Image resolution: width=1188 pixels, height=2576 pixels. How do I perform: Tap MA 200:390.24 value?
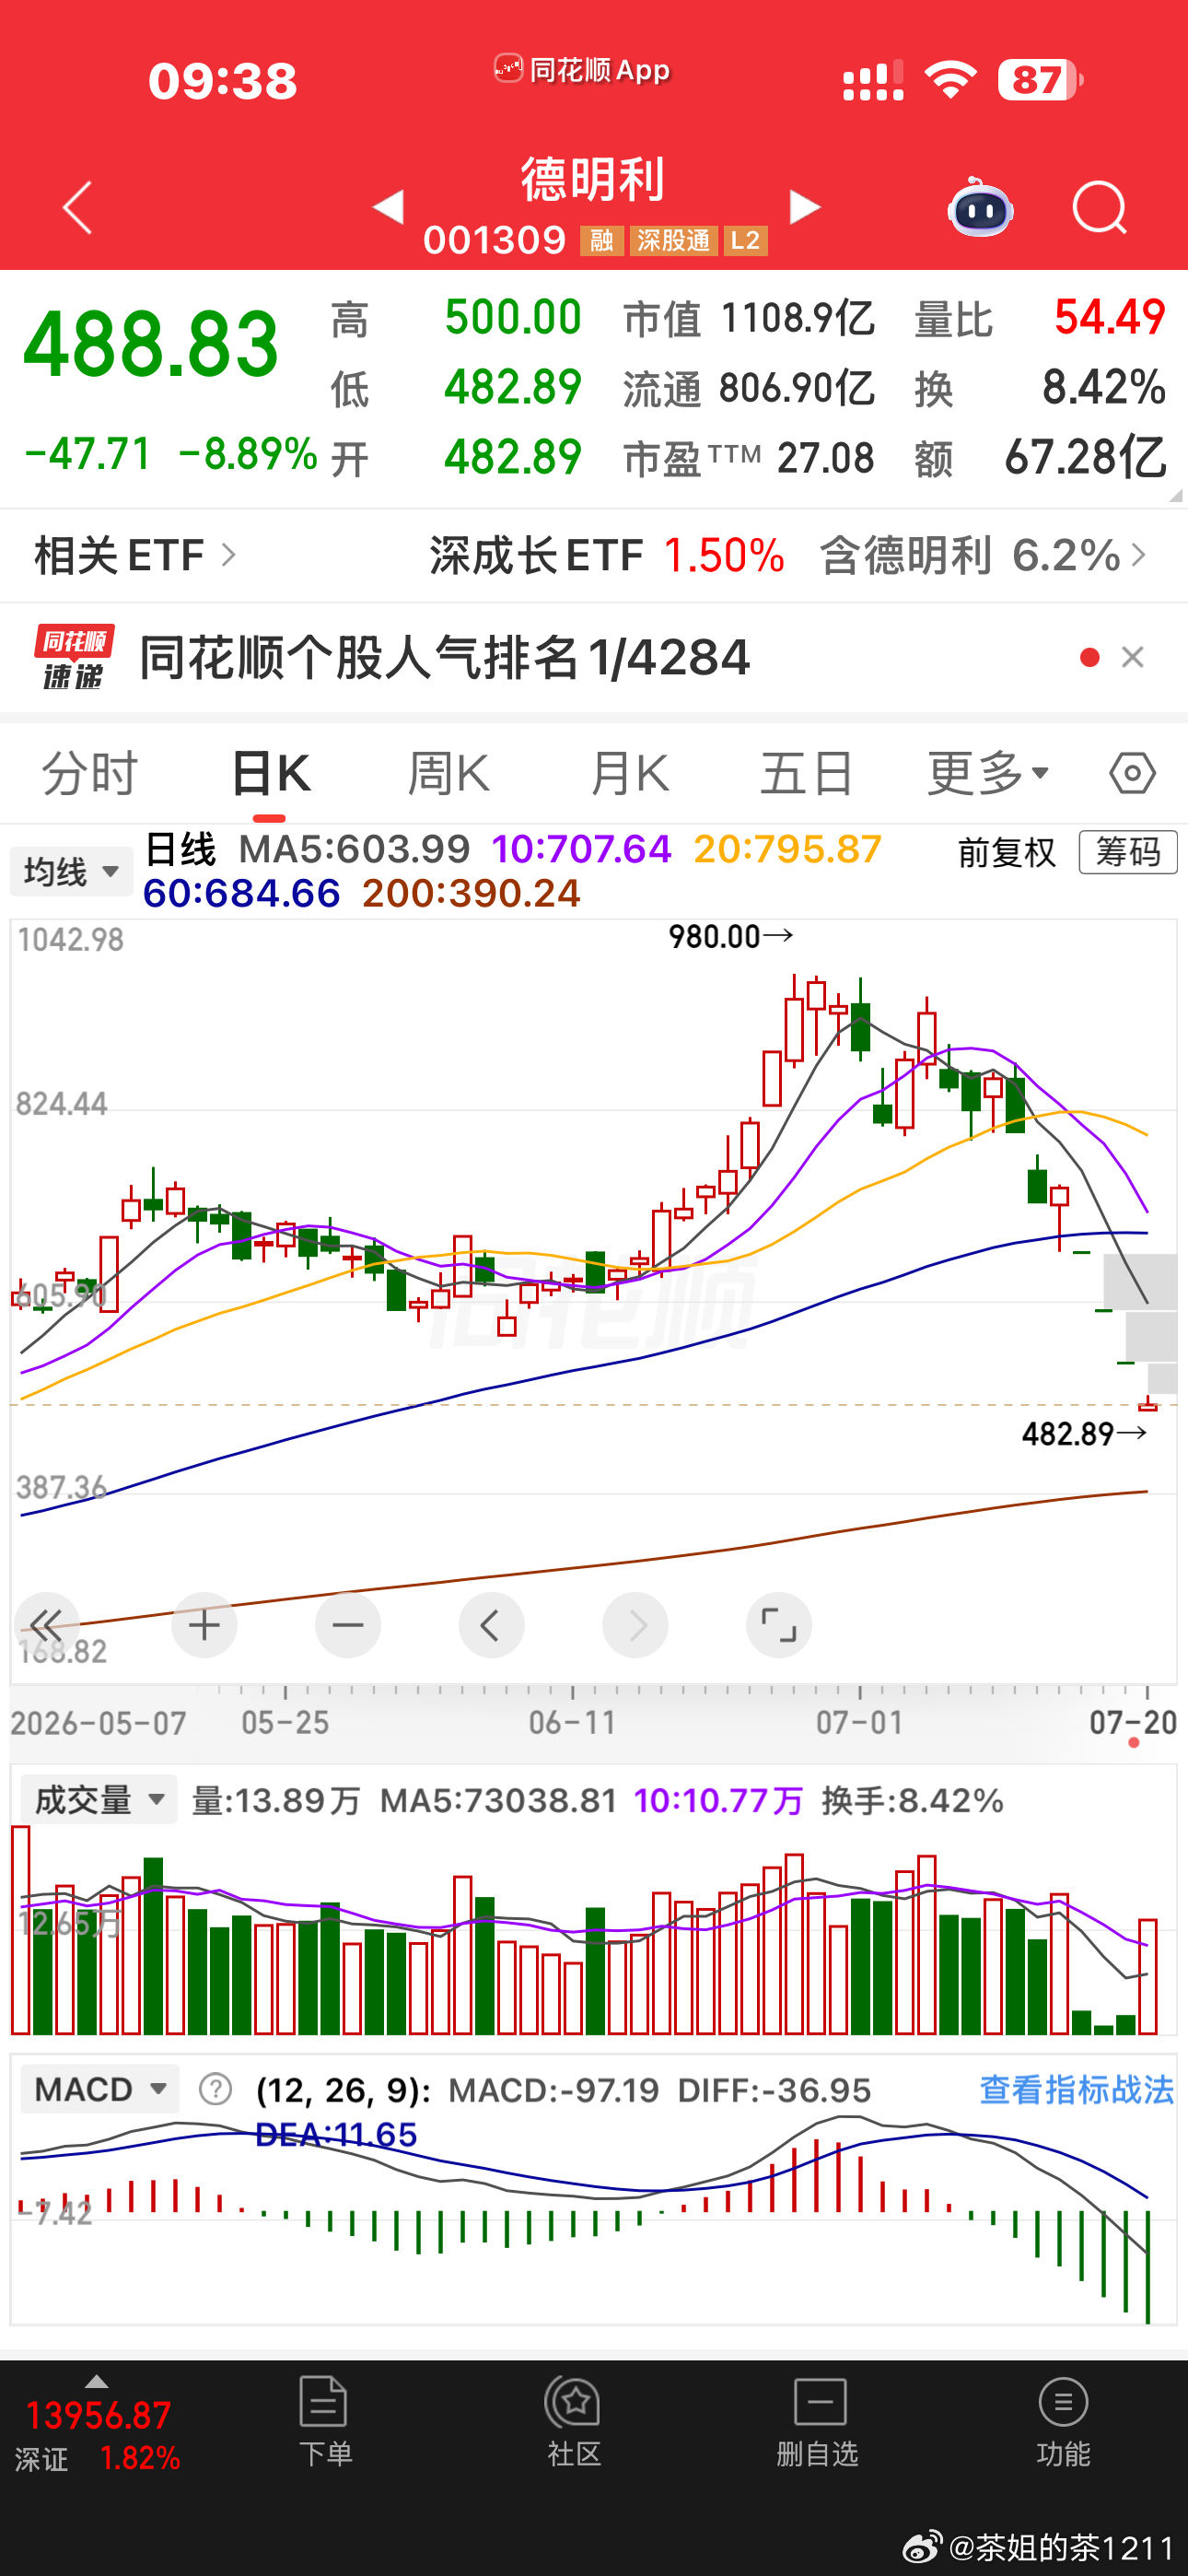(x=471, y=893)
